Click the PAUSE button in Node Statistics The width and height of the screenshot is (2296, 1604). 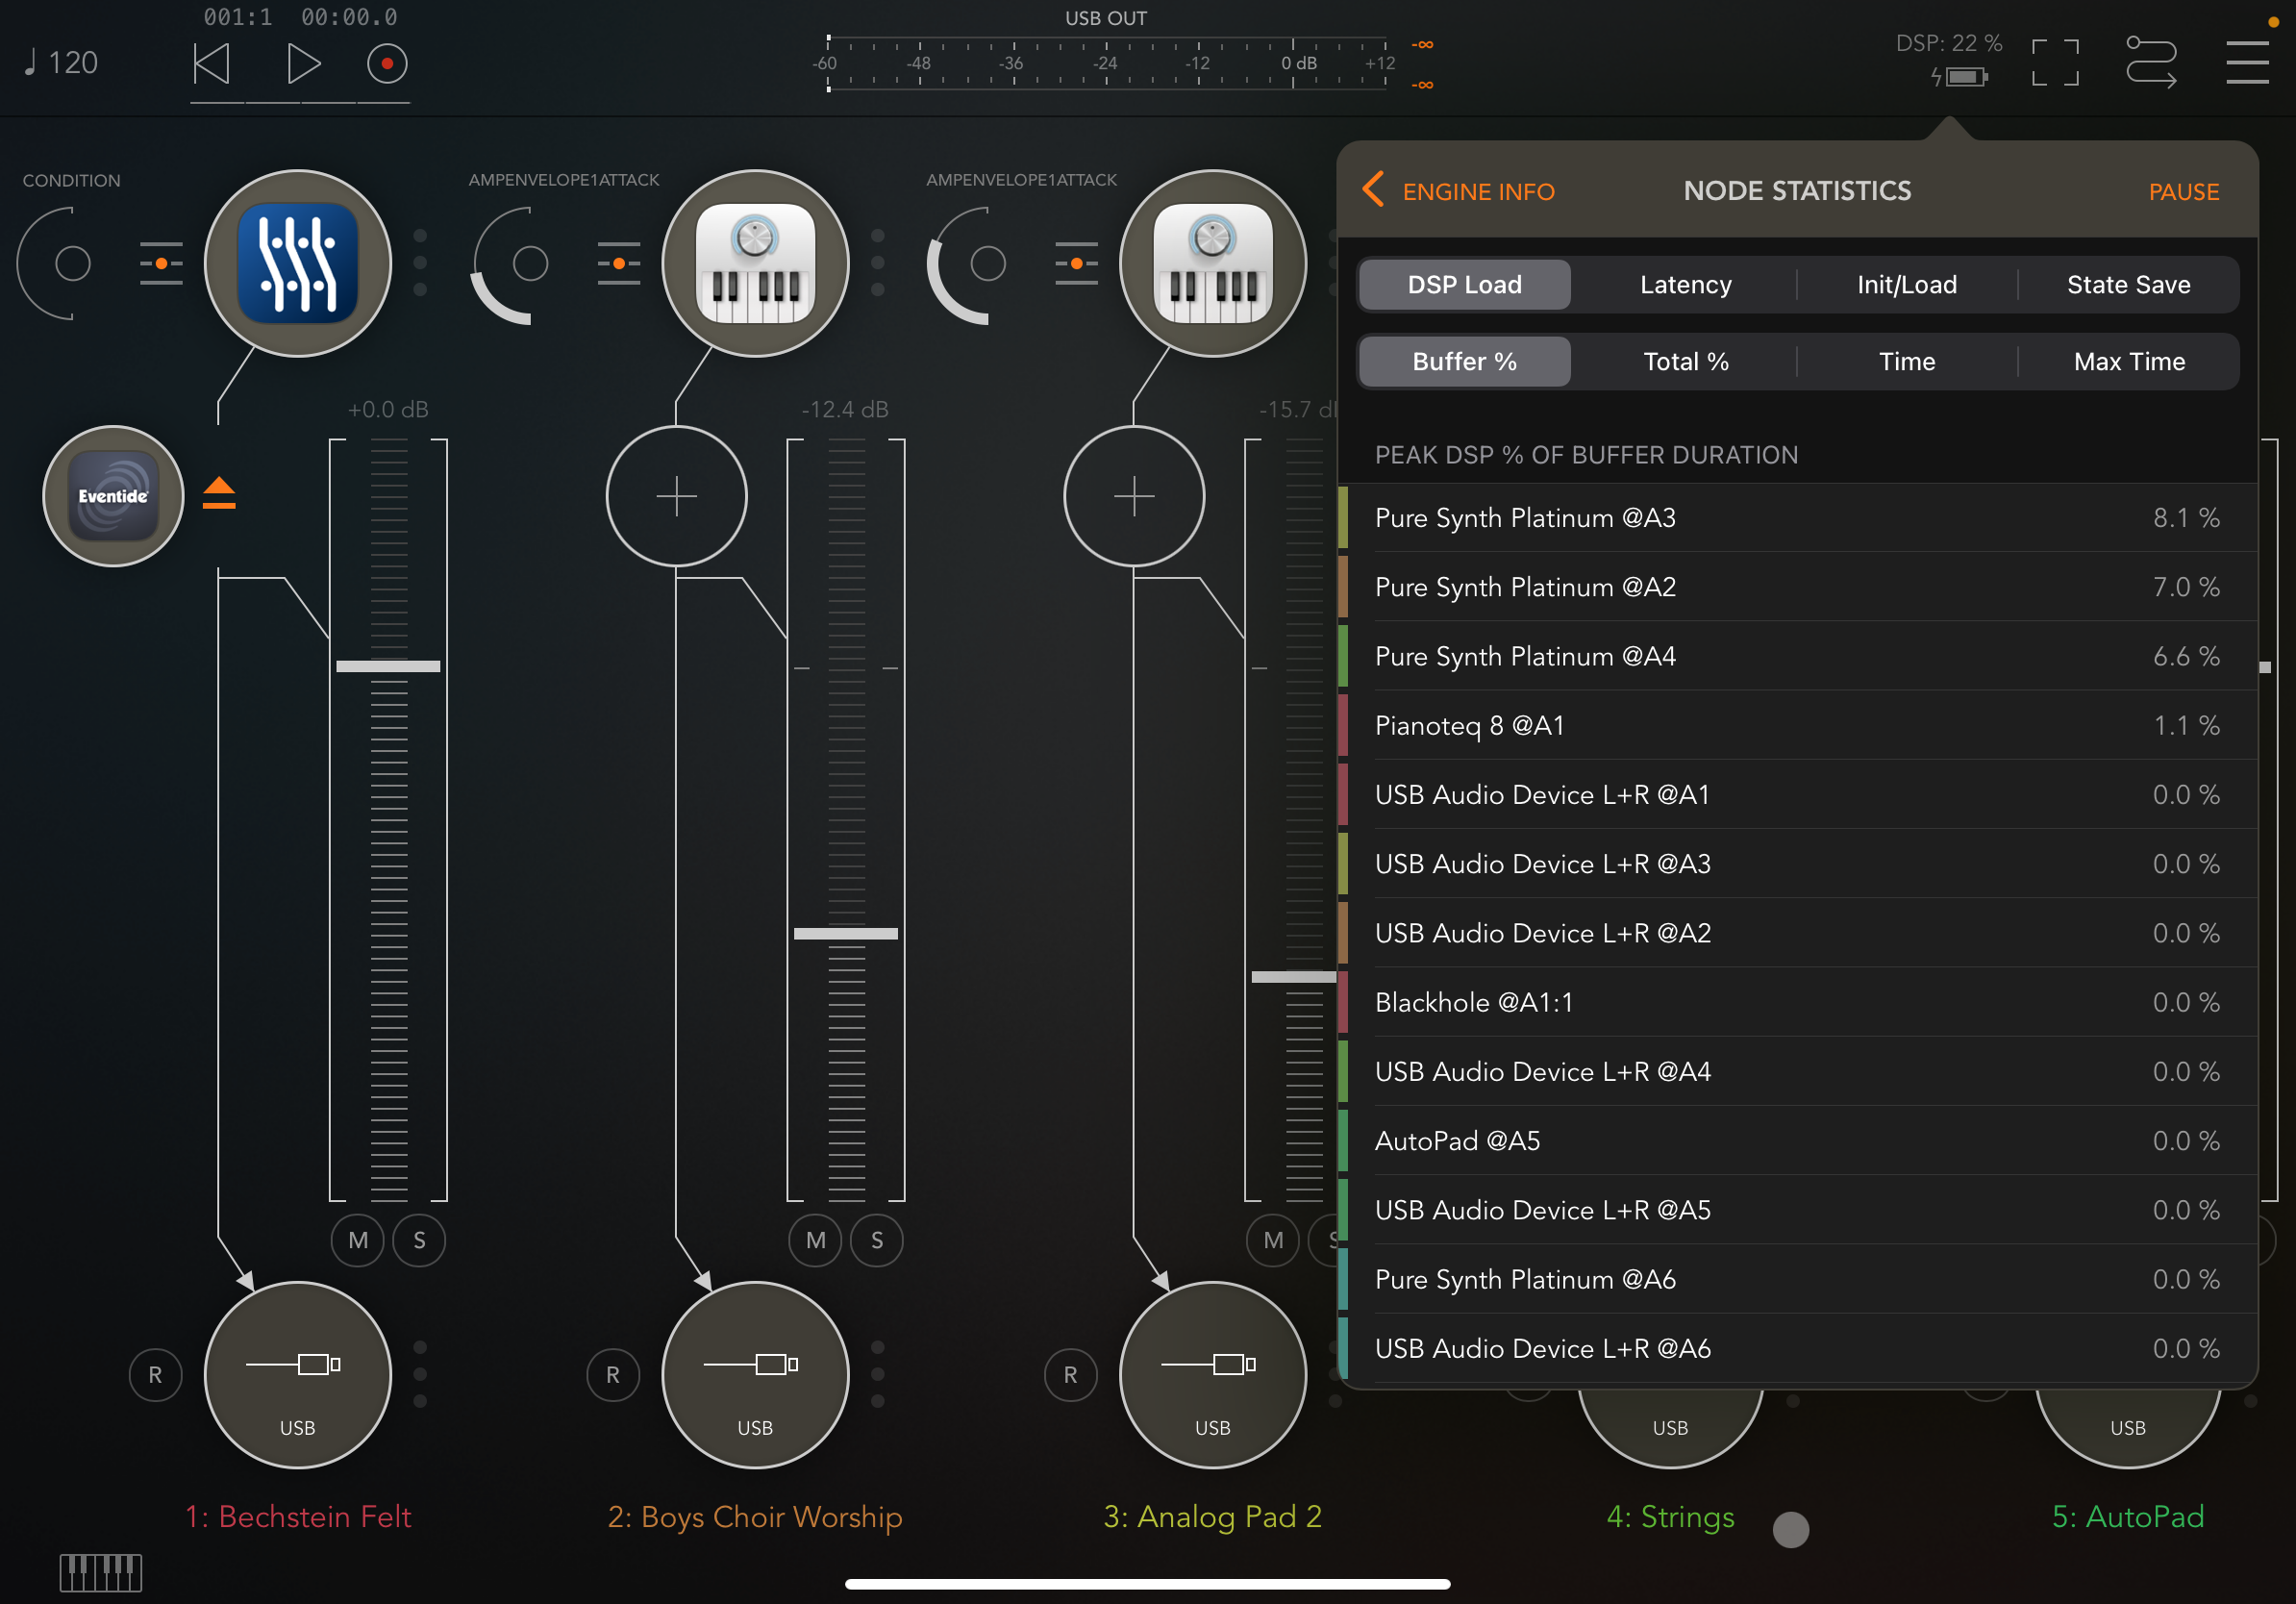(x=2183, y=191)
